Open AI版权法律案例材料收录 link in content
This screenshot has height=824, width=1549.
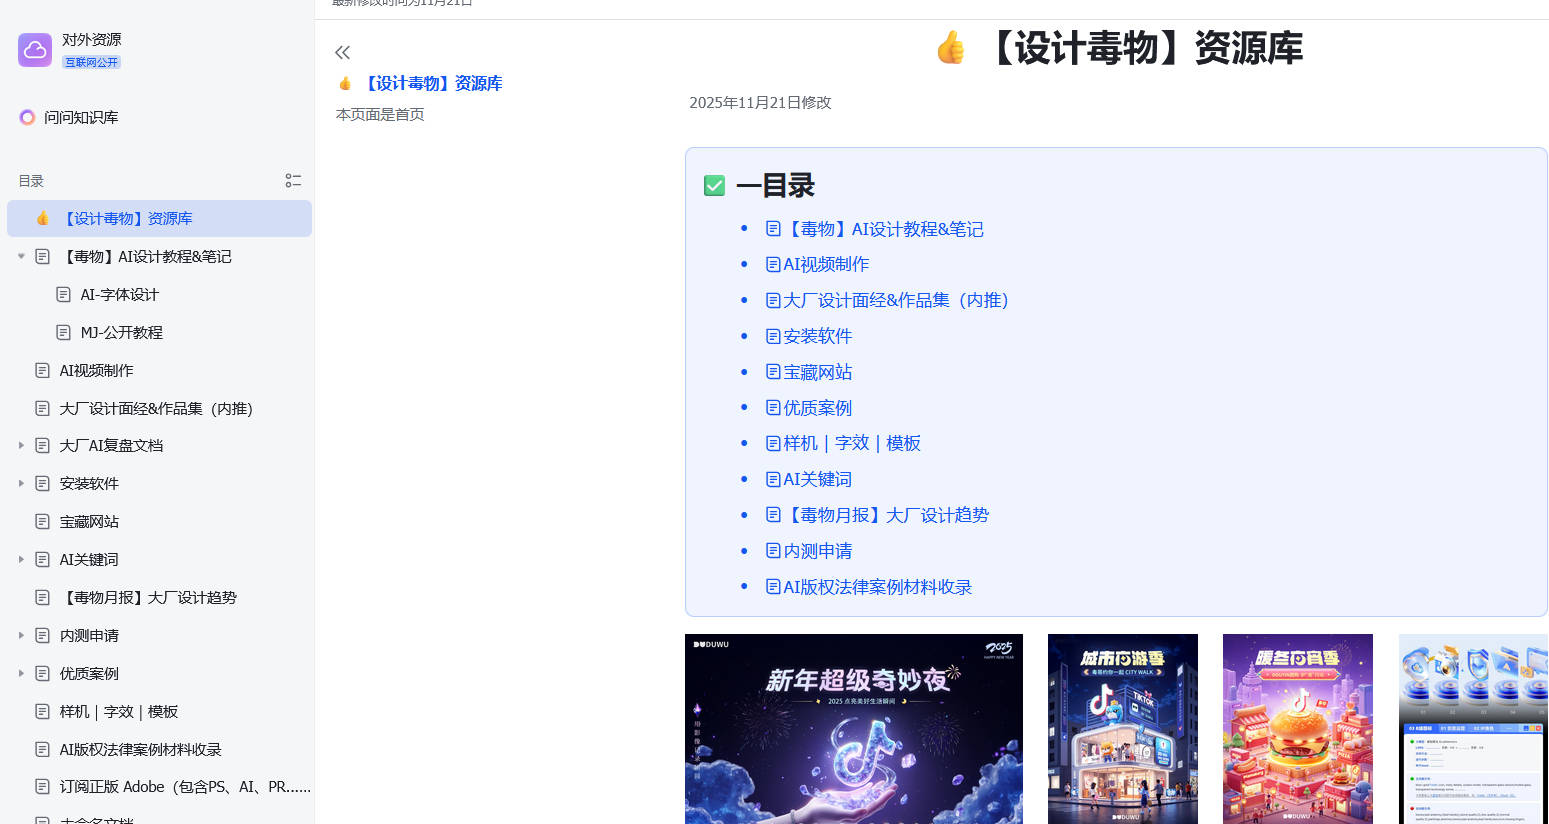[x=869, y=587]
